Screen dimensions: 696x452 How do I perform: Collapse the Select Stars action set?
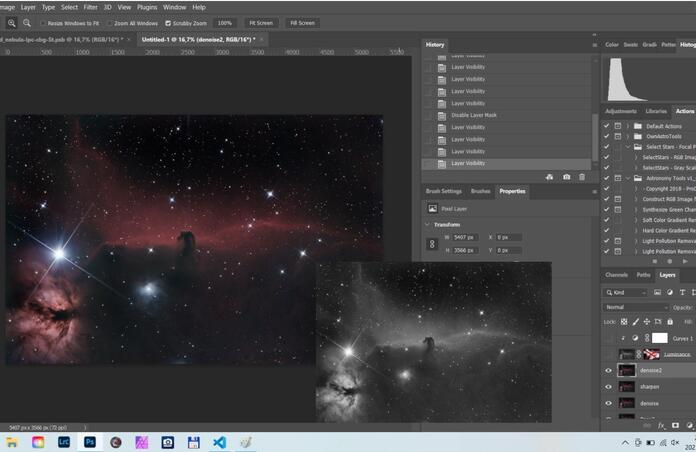(628, 147)
